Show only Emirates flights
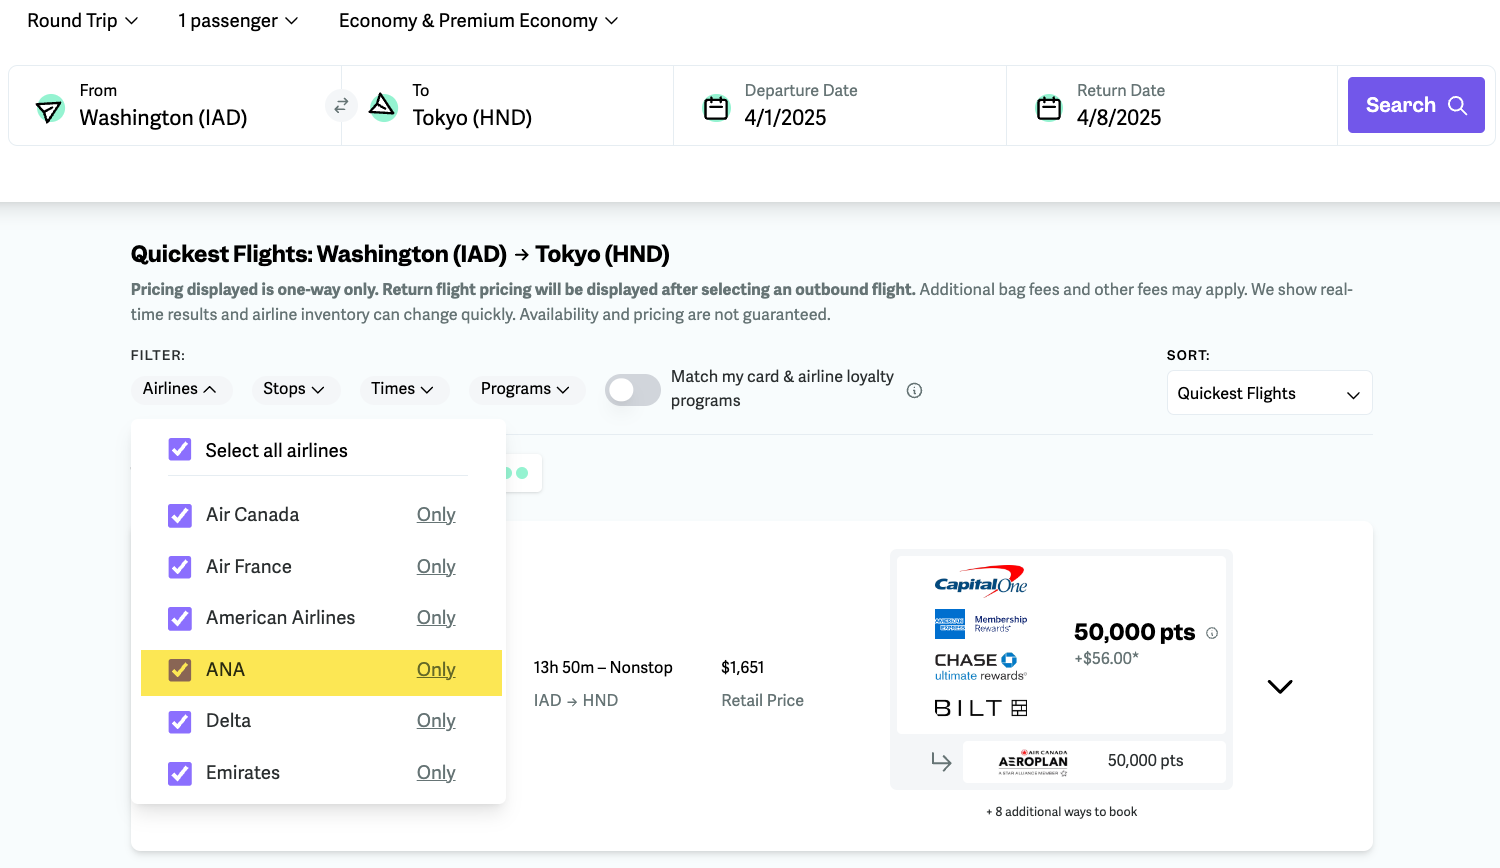The width and height of the screenshot is (1500, 868). [x=436, y=773]
